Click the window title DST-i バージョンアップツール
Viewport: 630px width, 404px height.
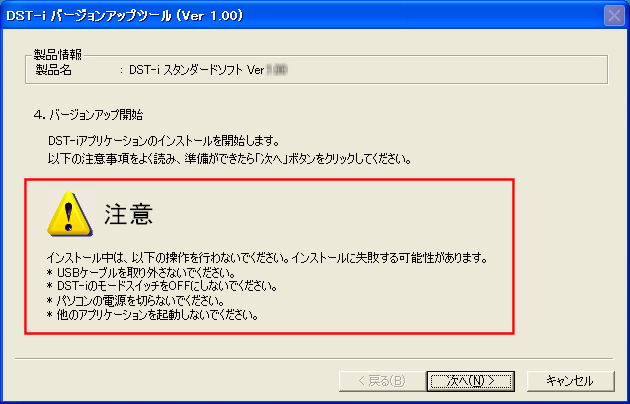pyautogui.click(x=125, y=16)
